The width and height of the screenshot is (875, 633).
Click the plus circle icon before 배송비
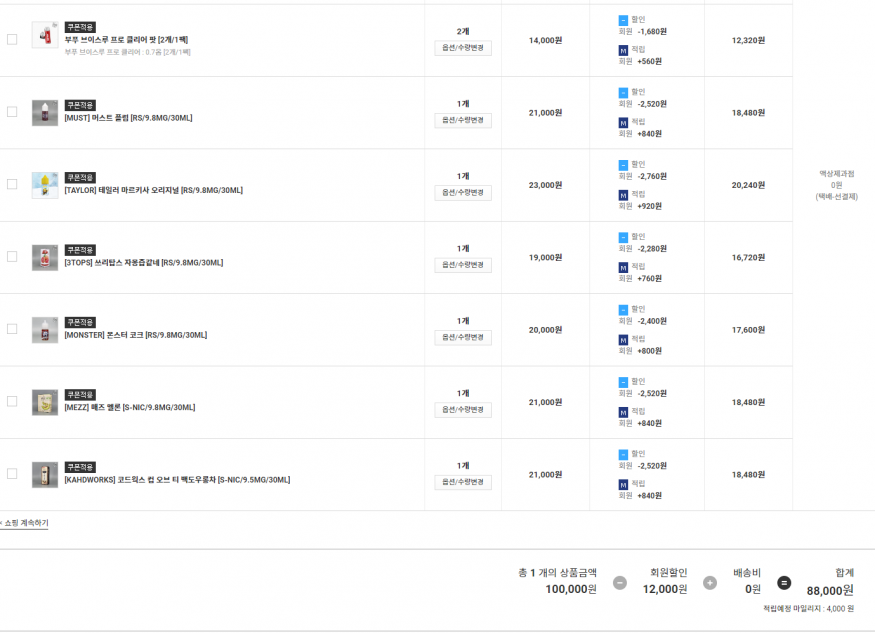(x=710, y=583)
